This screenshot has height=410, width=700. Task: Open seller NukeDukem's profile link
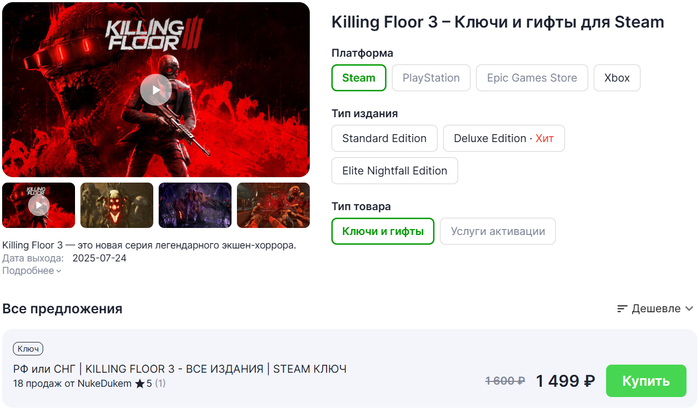(104, 384)
